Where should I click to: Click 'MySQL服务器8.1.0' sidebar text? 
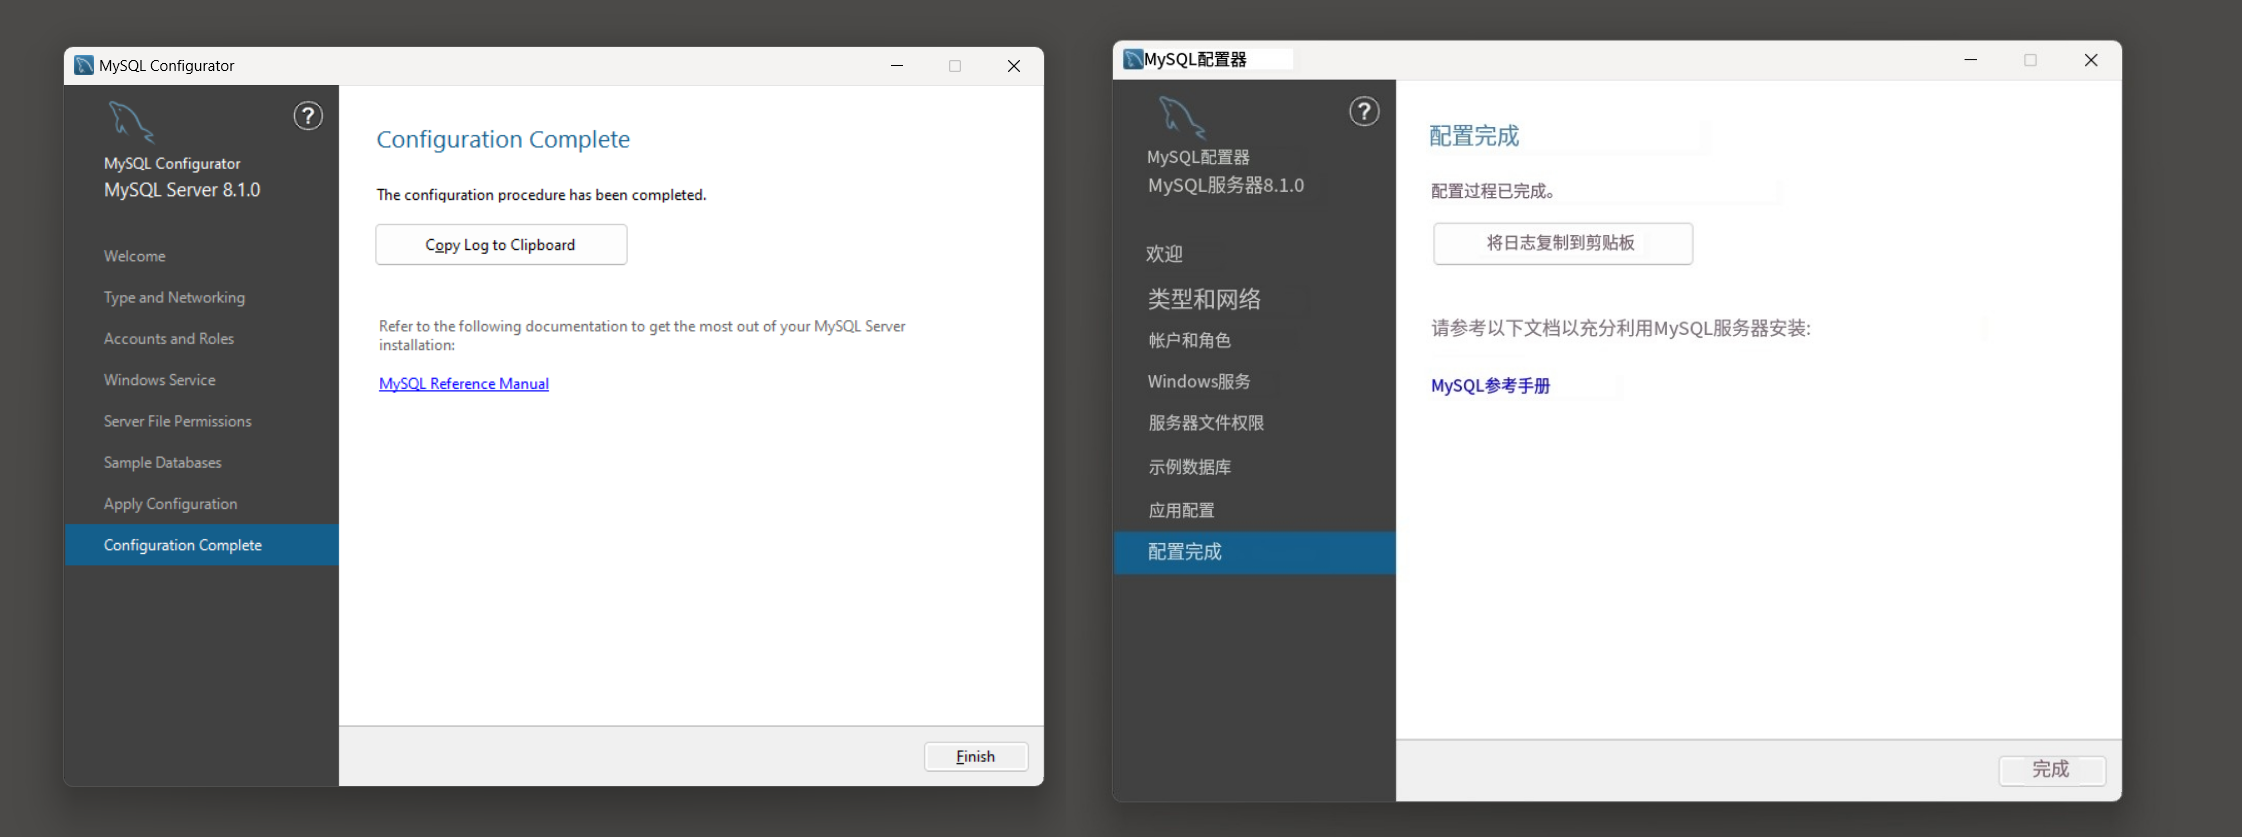pyautogui.click(x=1226, y=185)
